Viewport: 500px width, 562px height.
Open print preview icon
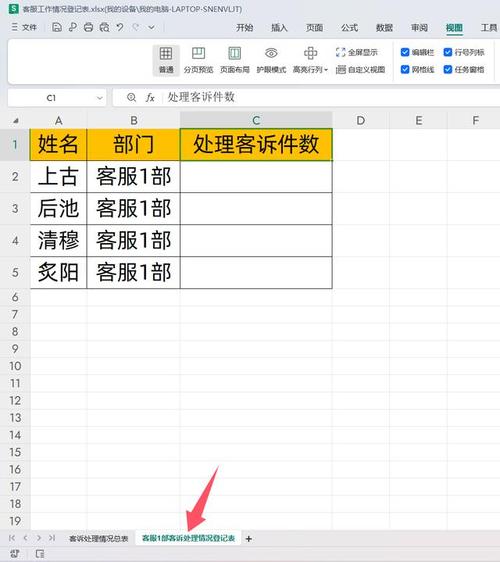[x=104, y=27]
